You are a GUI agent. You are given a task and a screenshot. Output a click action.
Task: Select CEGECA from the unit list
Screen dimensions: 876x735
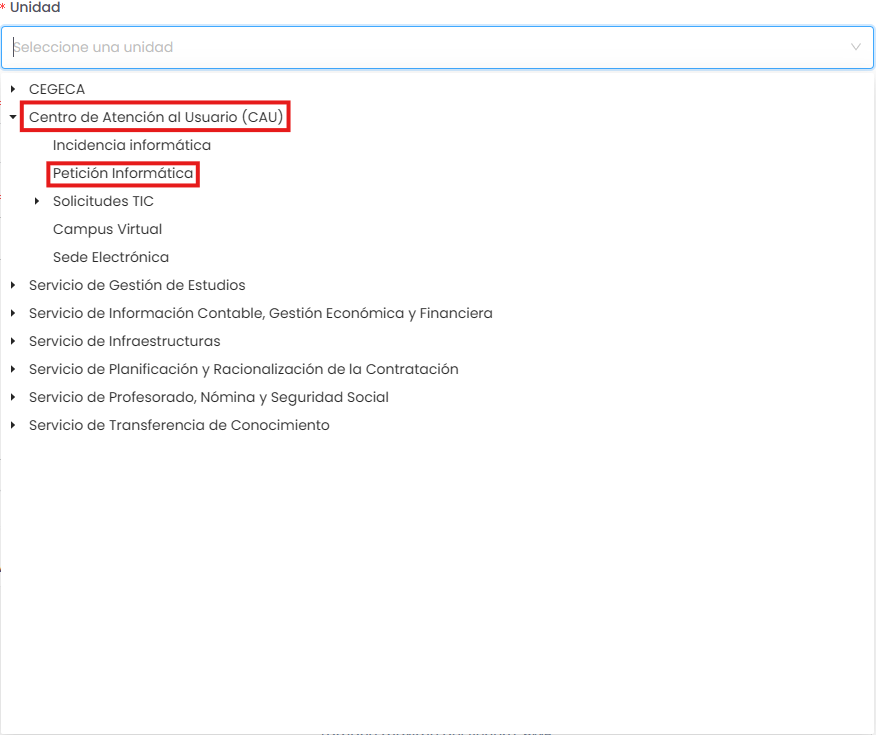(57, 89)
